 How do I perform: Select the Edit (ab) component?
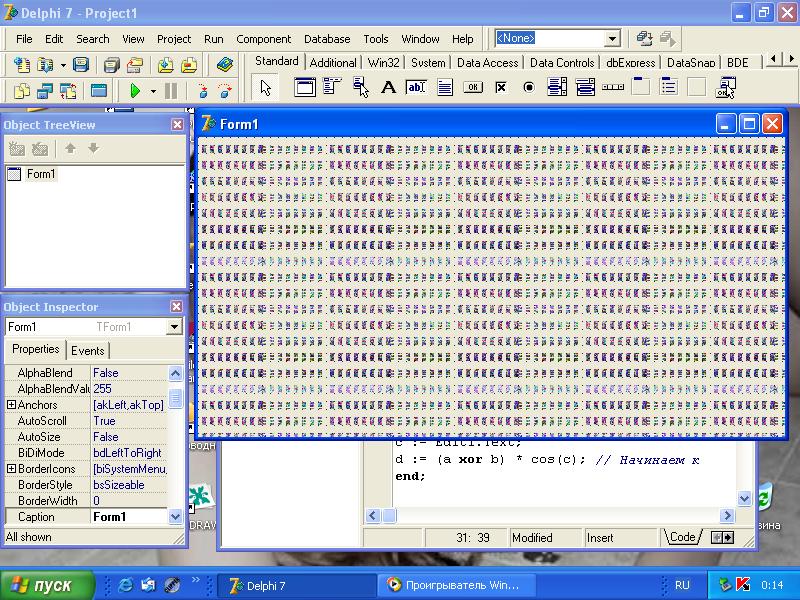(x=416, y=87)
